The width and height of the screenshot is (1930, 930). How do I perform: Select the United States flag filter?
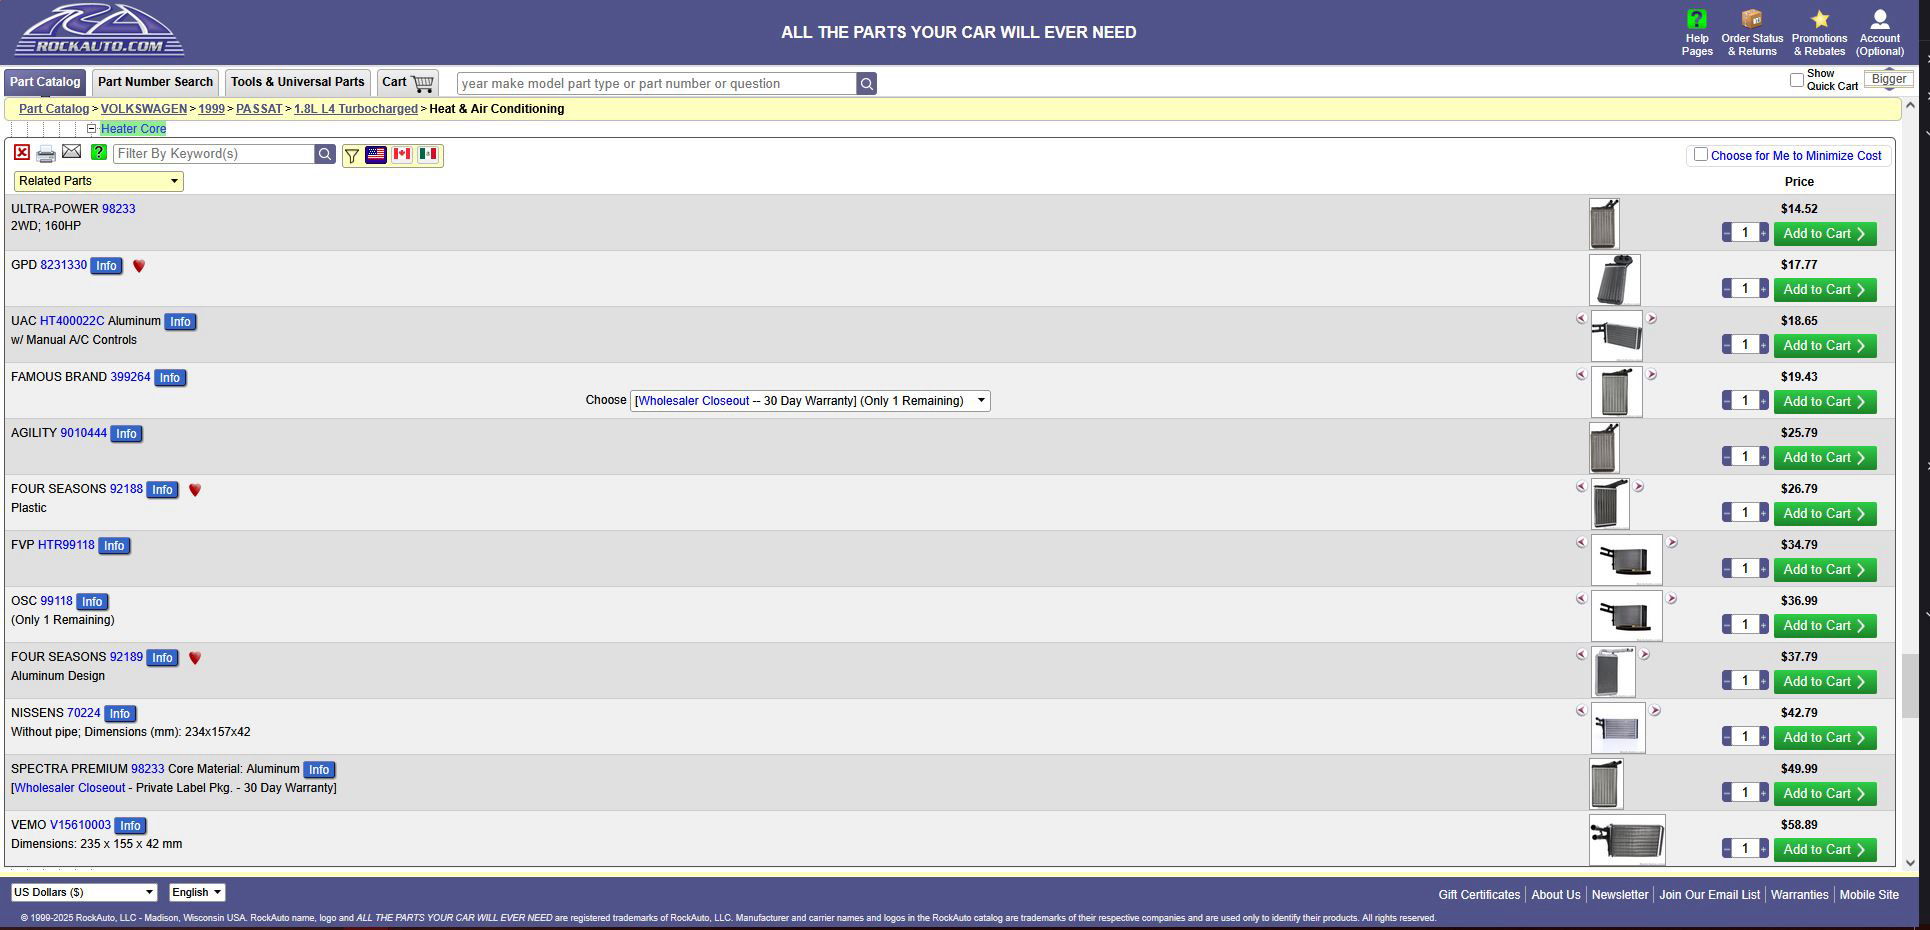pyautogui.click(x=376, y=154)
